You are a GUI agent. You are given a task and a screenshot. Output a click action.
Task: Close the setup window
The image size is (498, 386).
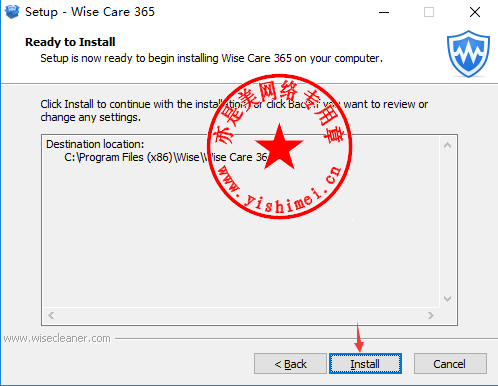pos(475,12)
